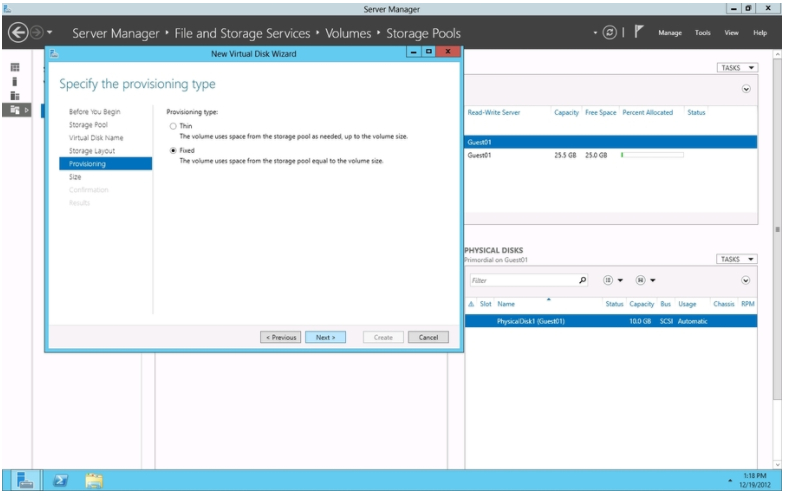Sort by Percent Allocated column

[x=647, y=113]
